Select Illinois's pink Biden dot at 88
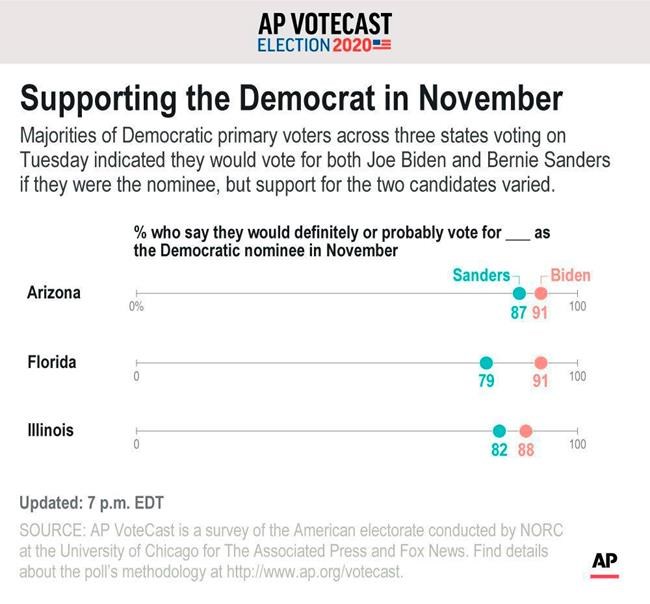The height and width of the screenshot is (604, 650). (526, 432)
